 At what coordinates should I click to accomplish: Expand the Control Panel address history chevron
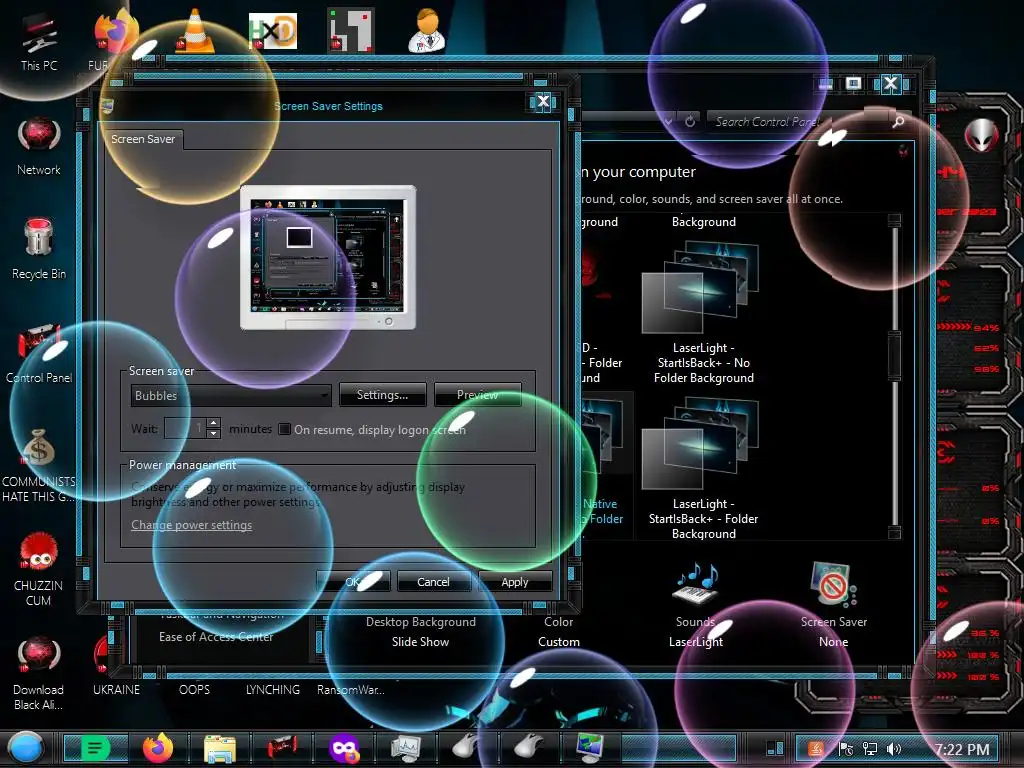[x=668, y=121]
